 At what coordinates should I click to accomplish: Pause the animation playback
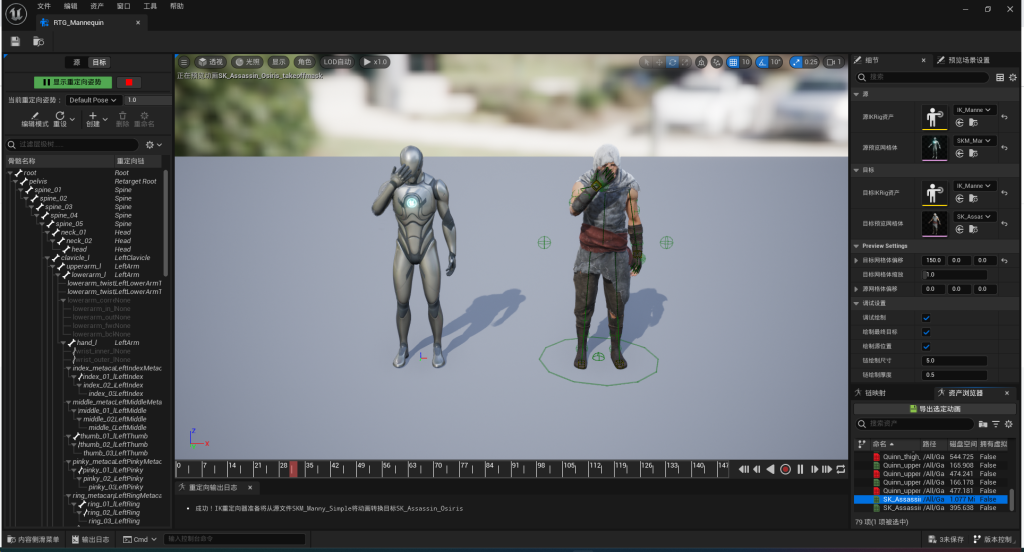click(800, 469)
